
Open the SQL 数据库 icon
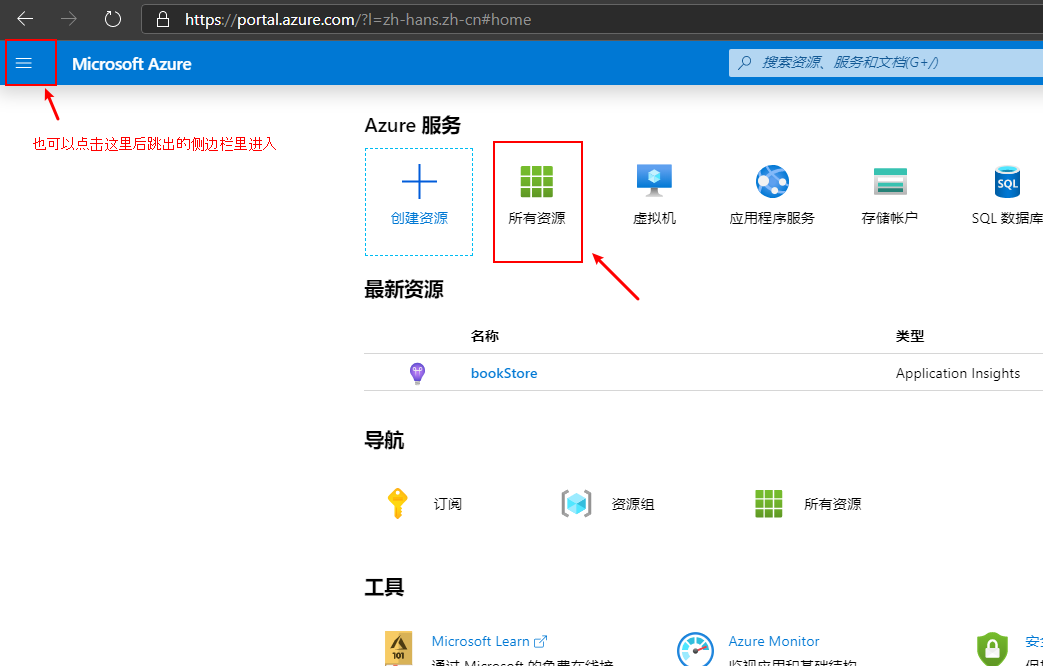[1007, 181]
